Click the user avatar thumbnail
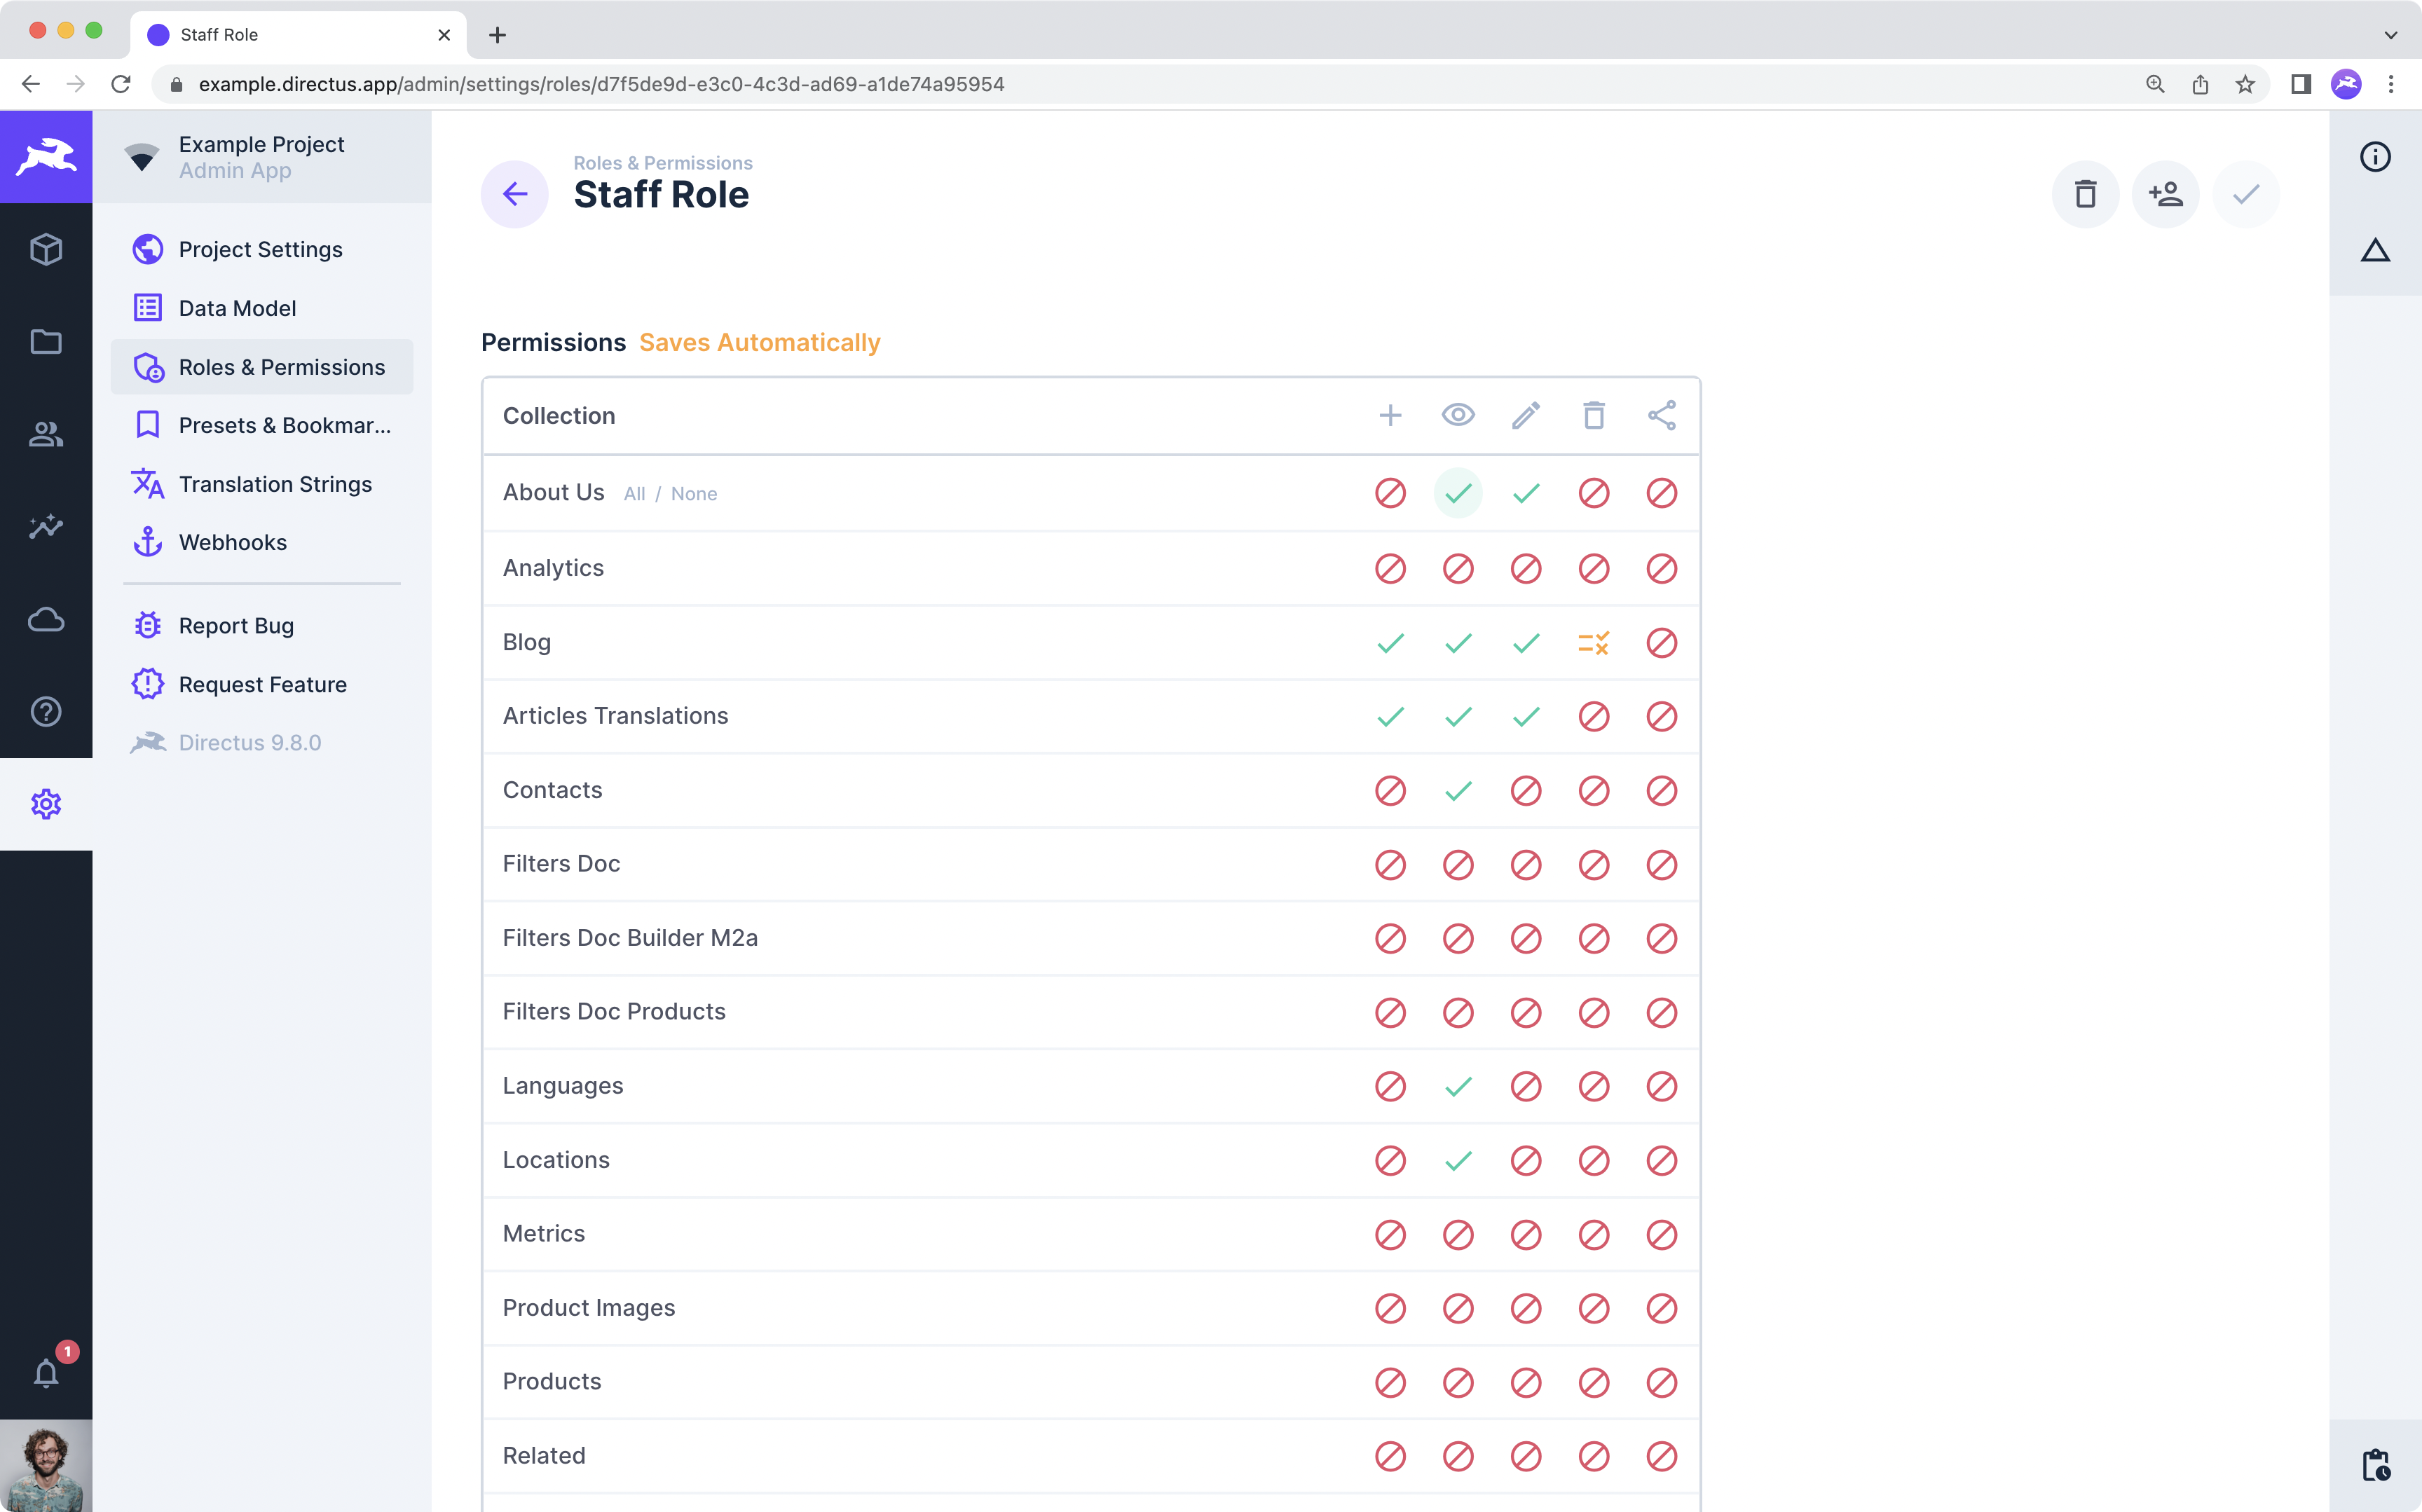This screenshot has height=1512, width=2422. [46, 1466]
